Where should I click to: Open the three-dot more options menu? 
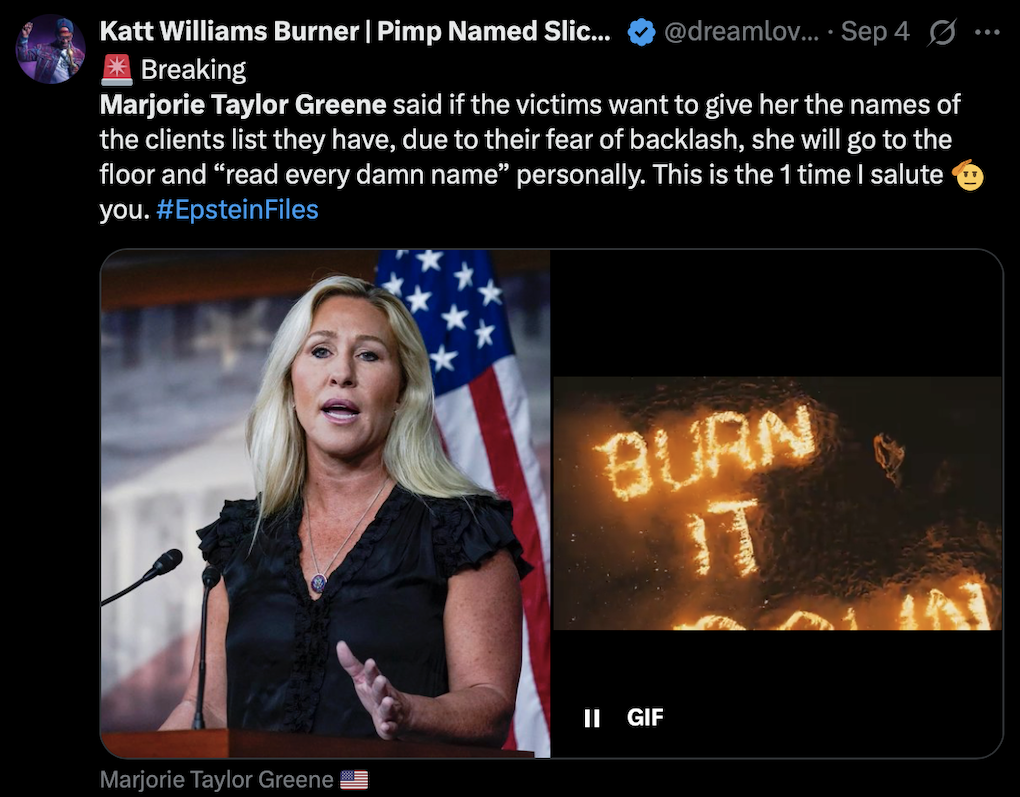coord(987,32)
